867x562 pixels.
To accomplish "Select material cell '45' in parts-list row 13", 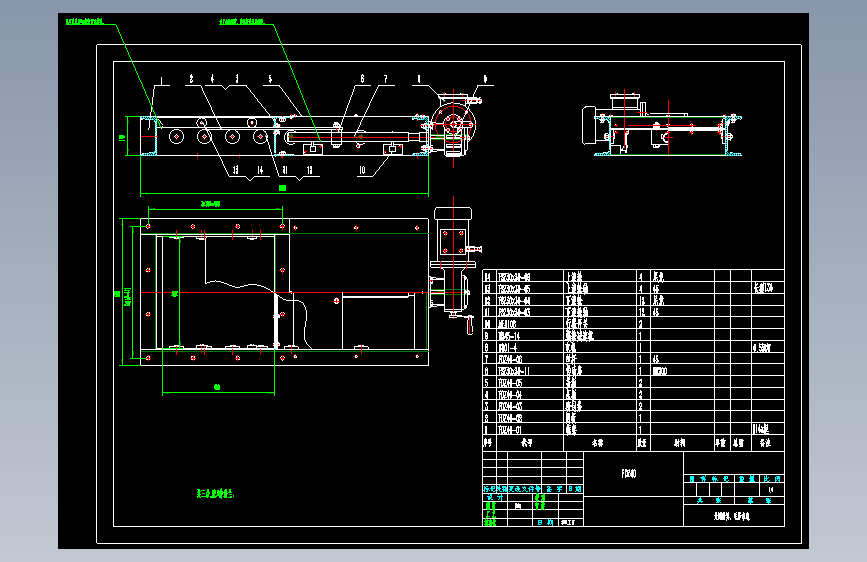I will [682, 289].
